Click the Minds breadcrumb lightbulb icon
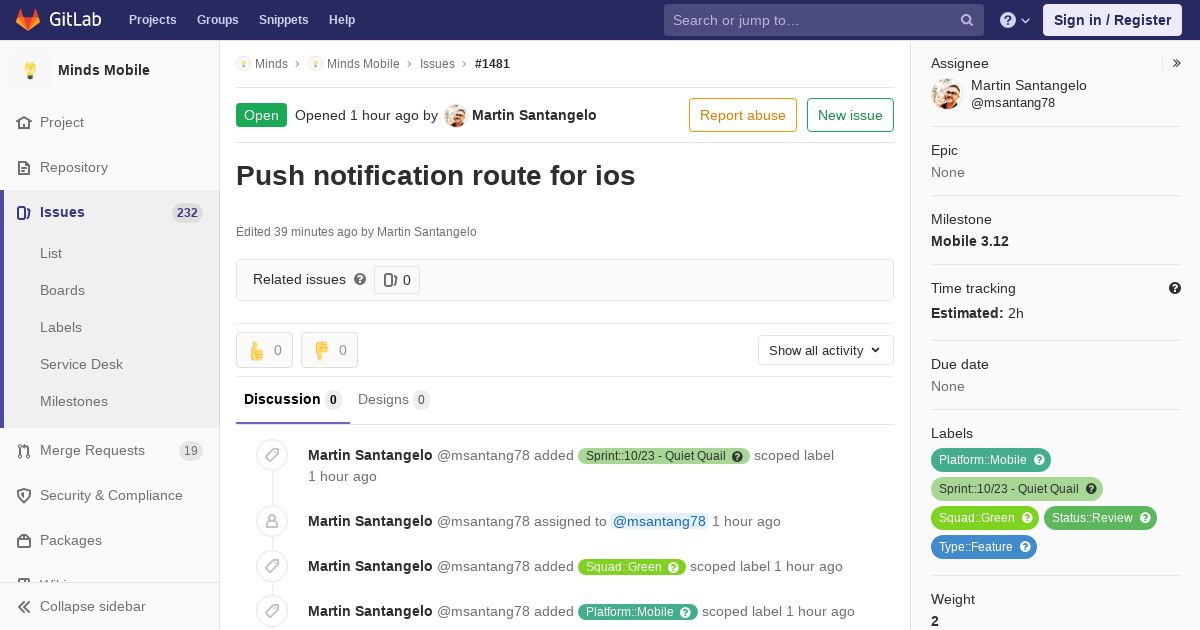This screenshot has height=630, width=1200. (243, 63)
